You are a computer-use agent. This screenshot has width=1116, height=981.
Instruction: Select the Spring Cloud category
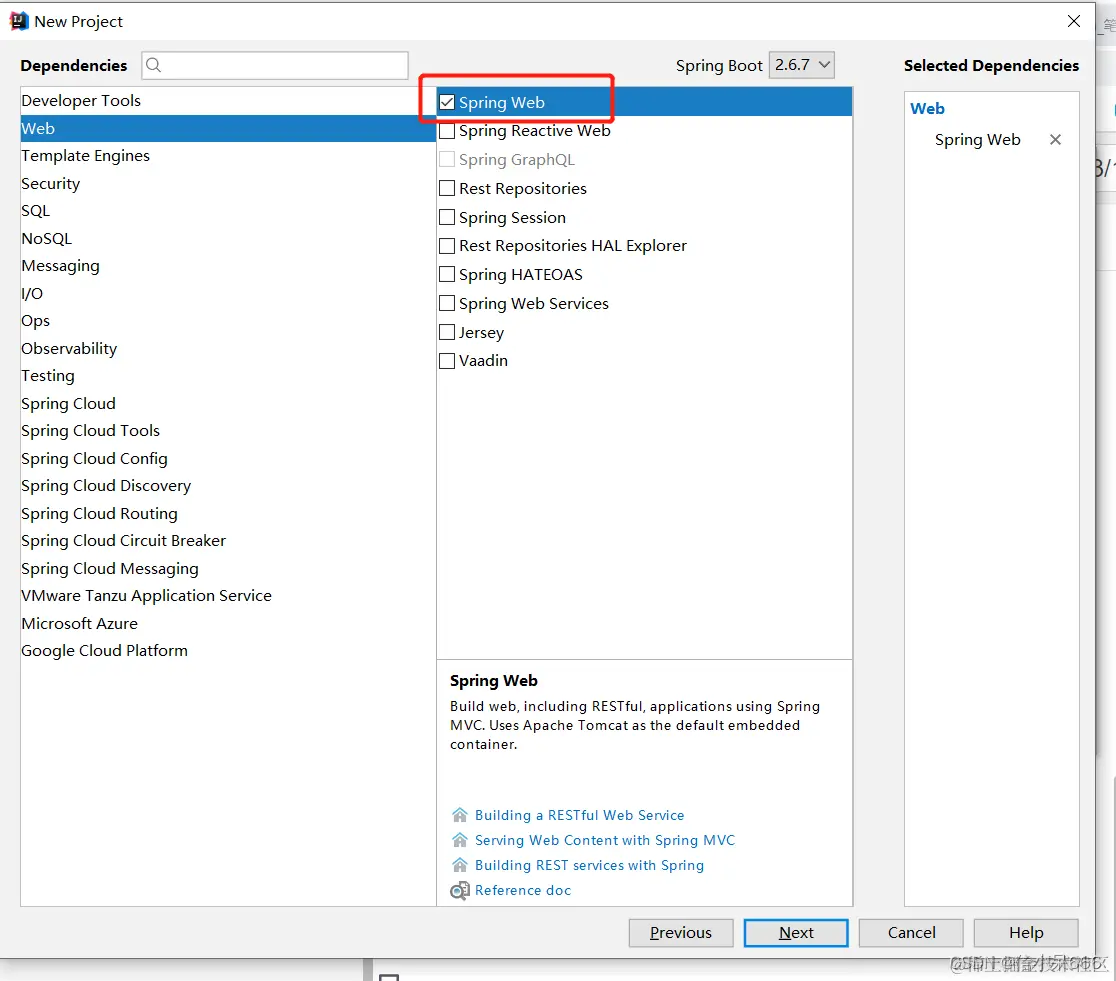click(x=228, y=403)
